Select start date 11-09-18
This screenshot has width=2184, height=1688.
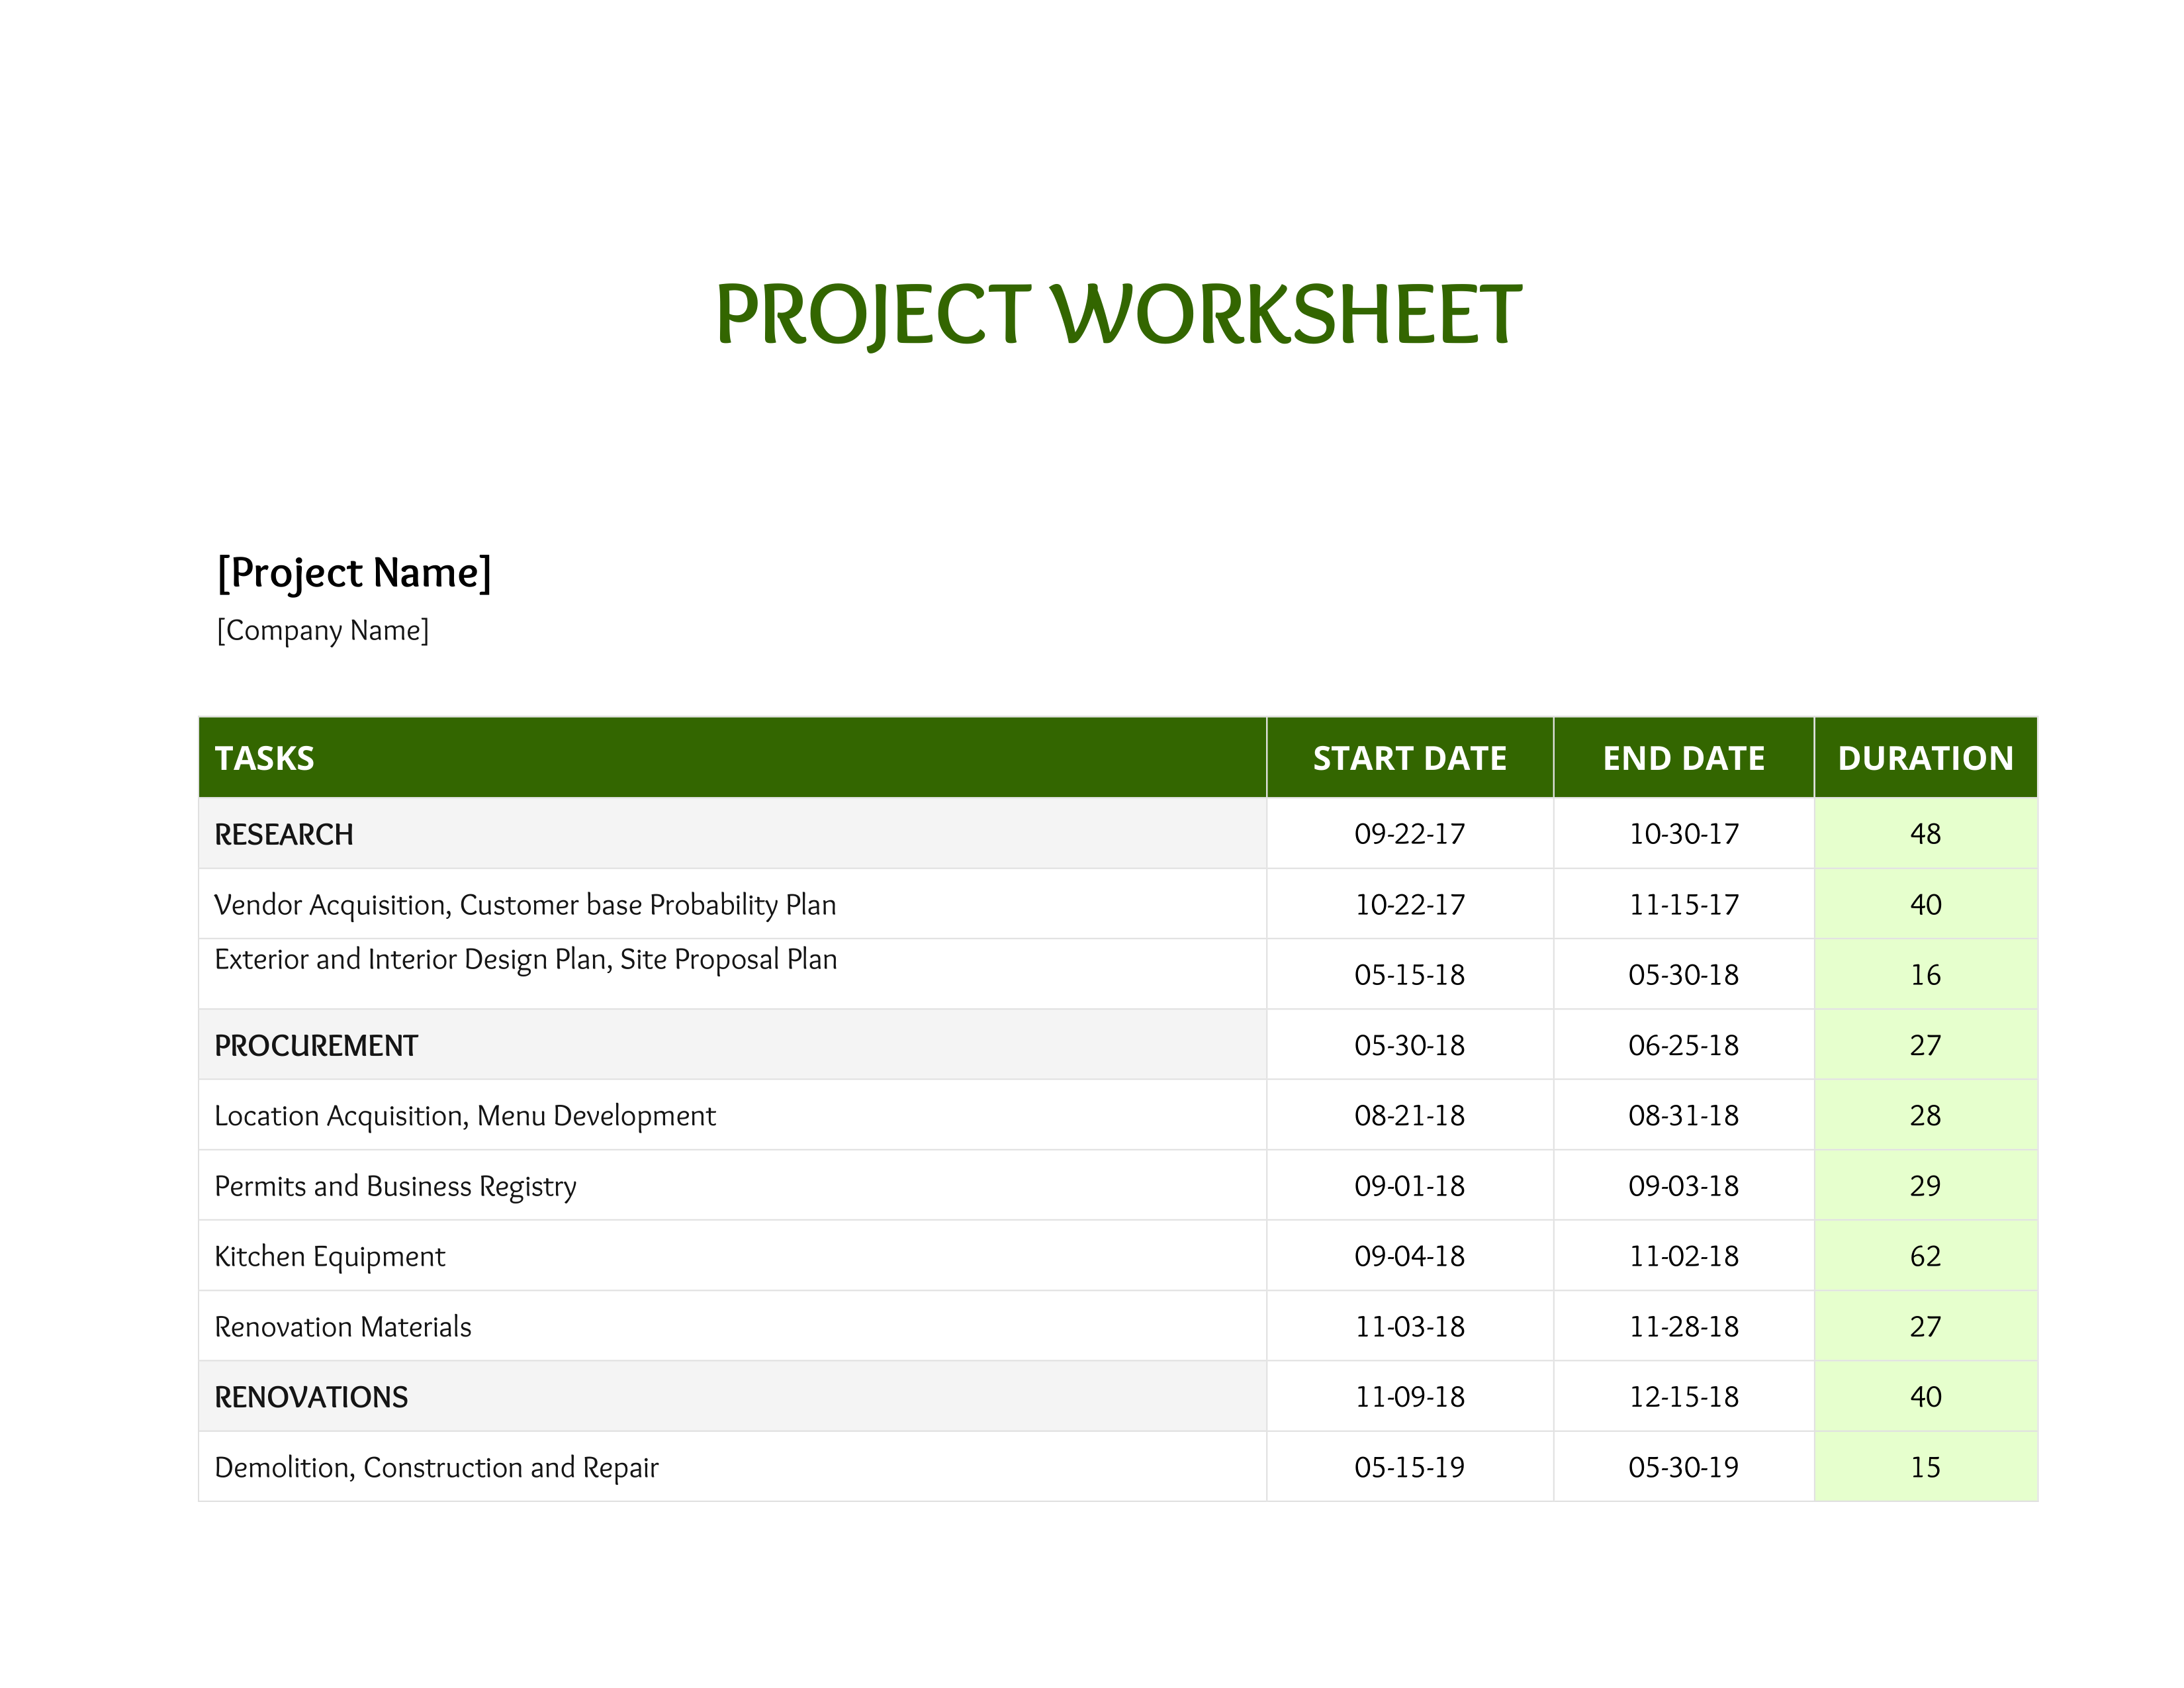pos(1409,1397)
